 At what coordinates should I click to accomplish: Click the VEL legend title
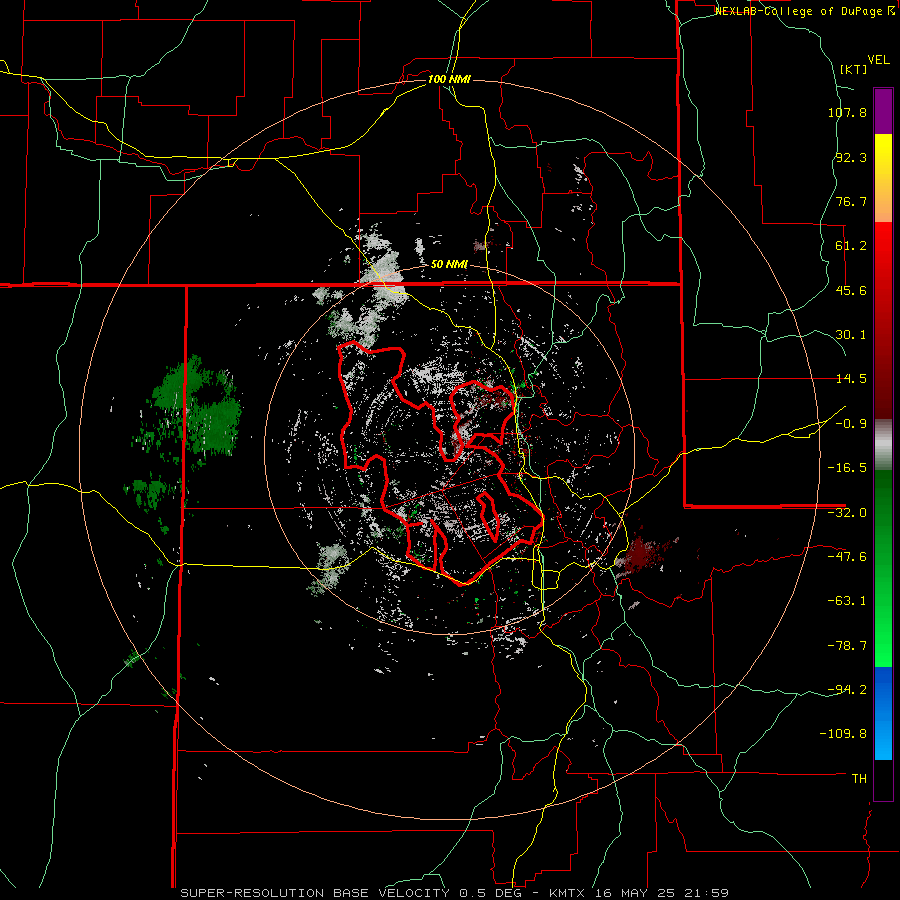(x=878, y=60)
